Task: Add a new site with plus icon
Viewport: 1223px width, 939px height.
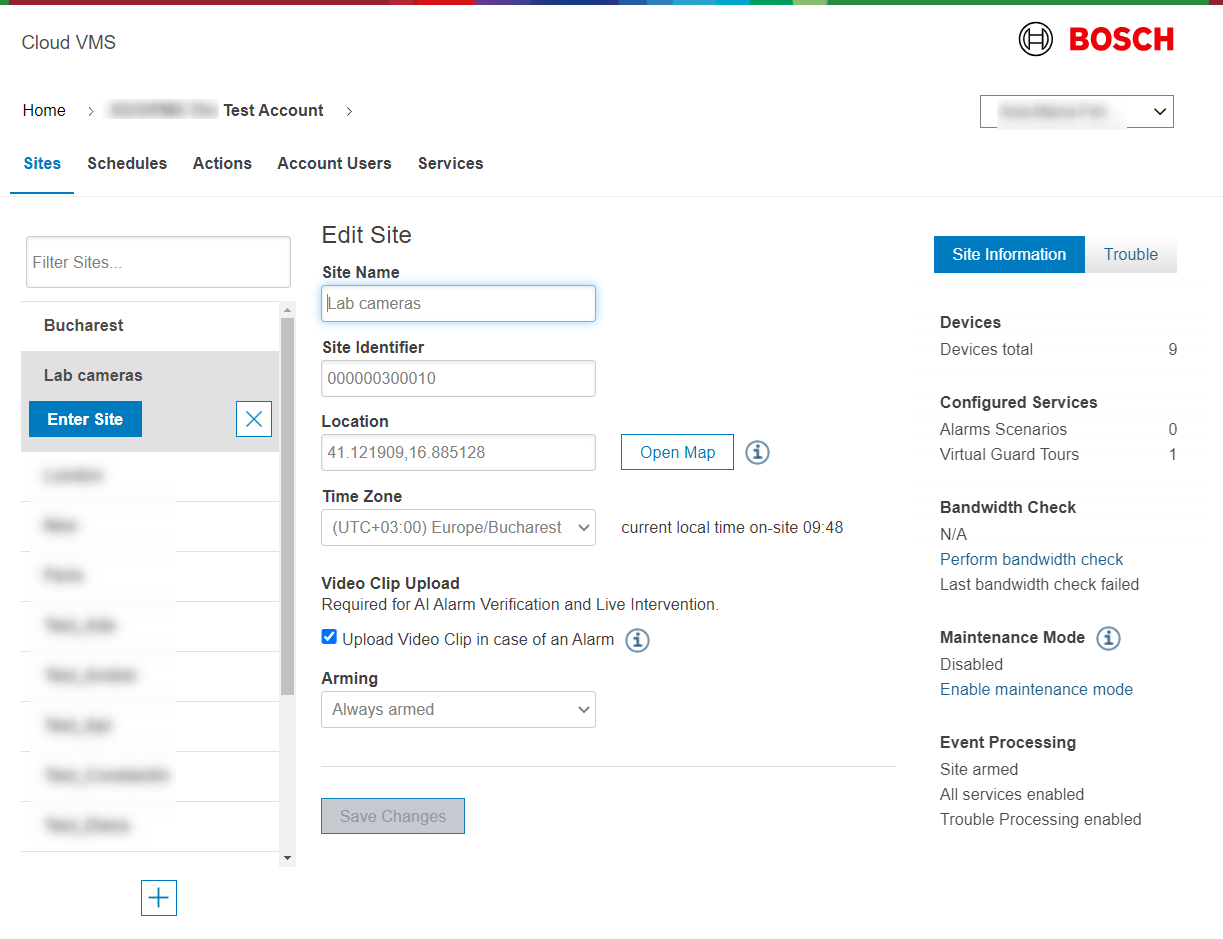Action: (159, 898)
